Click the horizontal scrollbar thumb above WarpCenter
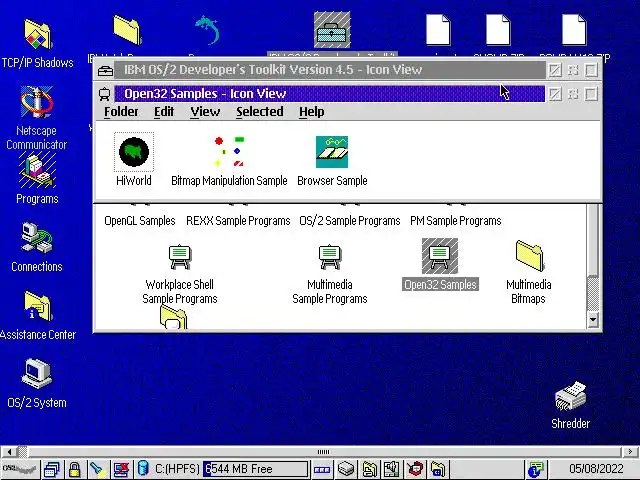Image resolution: width=640 pixels, height=480 pixels. pos(323,451)
